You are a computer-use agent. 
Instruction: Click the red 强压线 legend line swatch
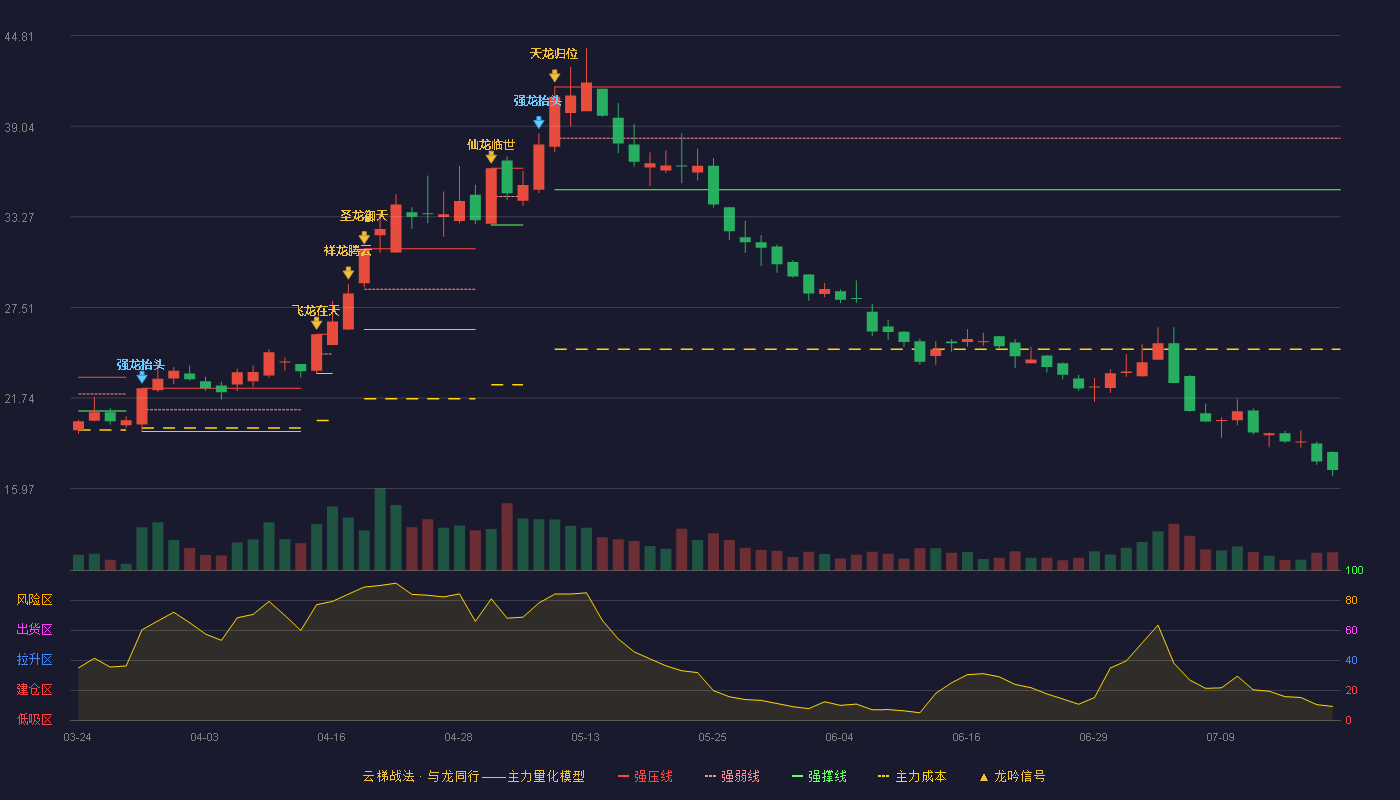pos(623,776)
